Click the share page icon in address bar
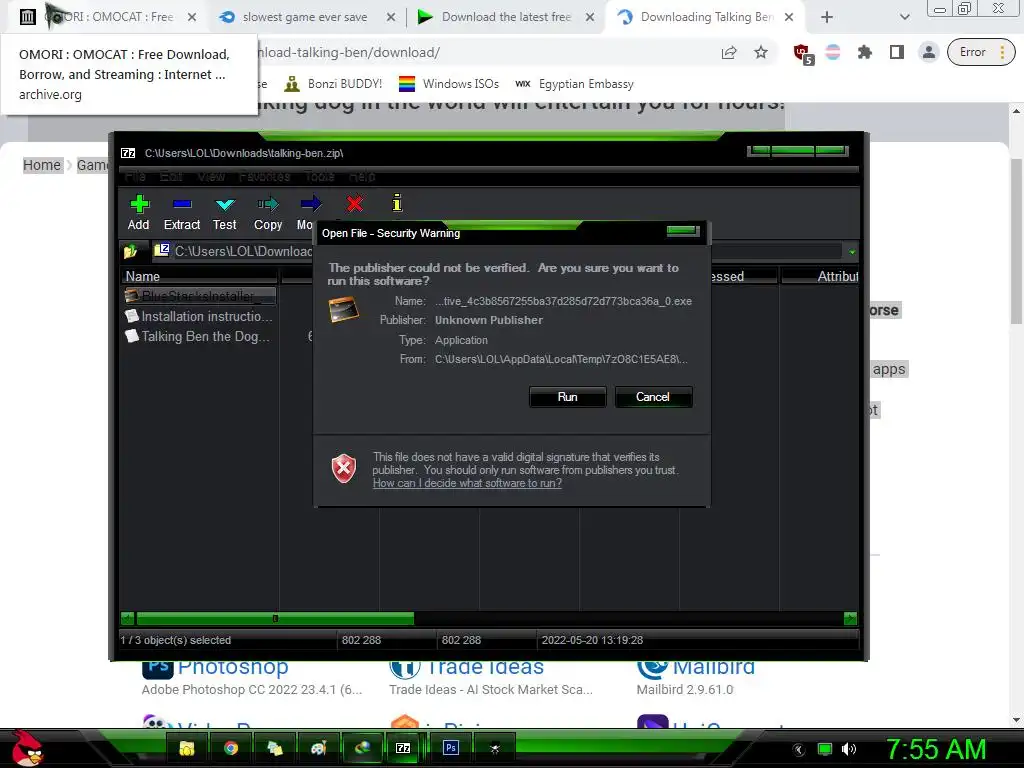1024x768 pixels. [729, 52]
